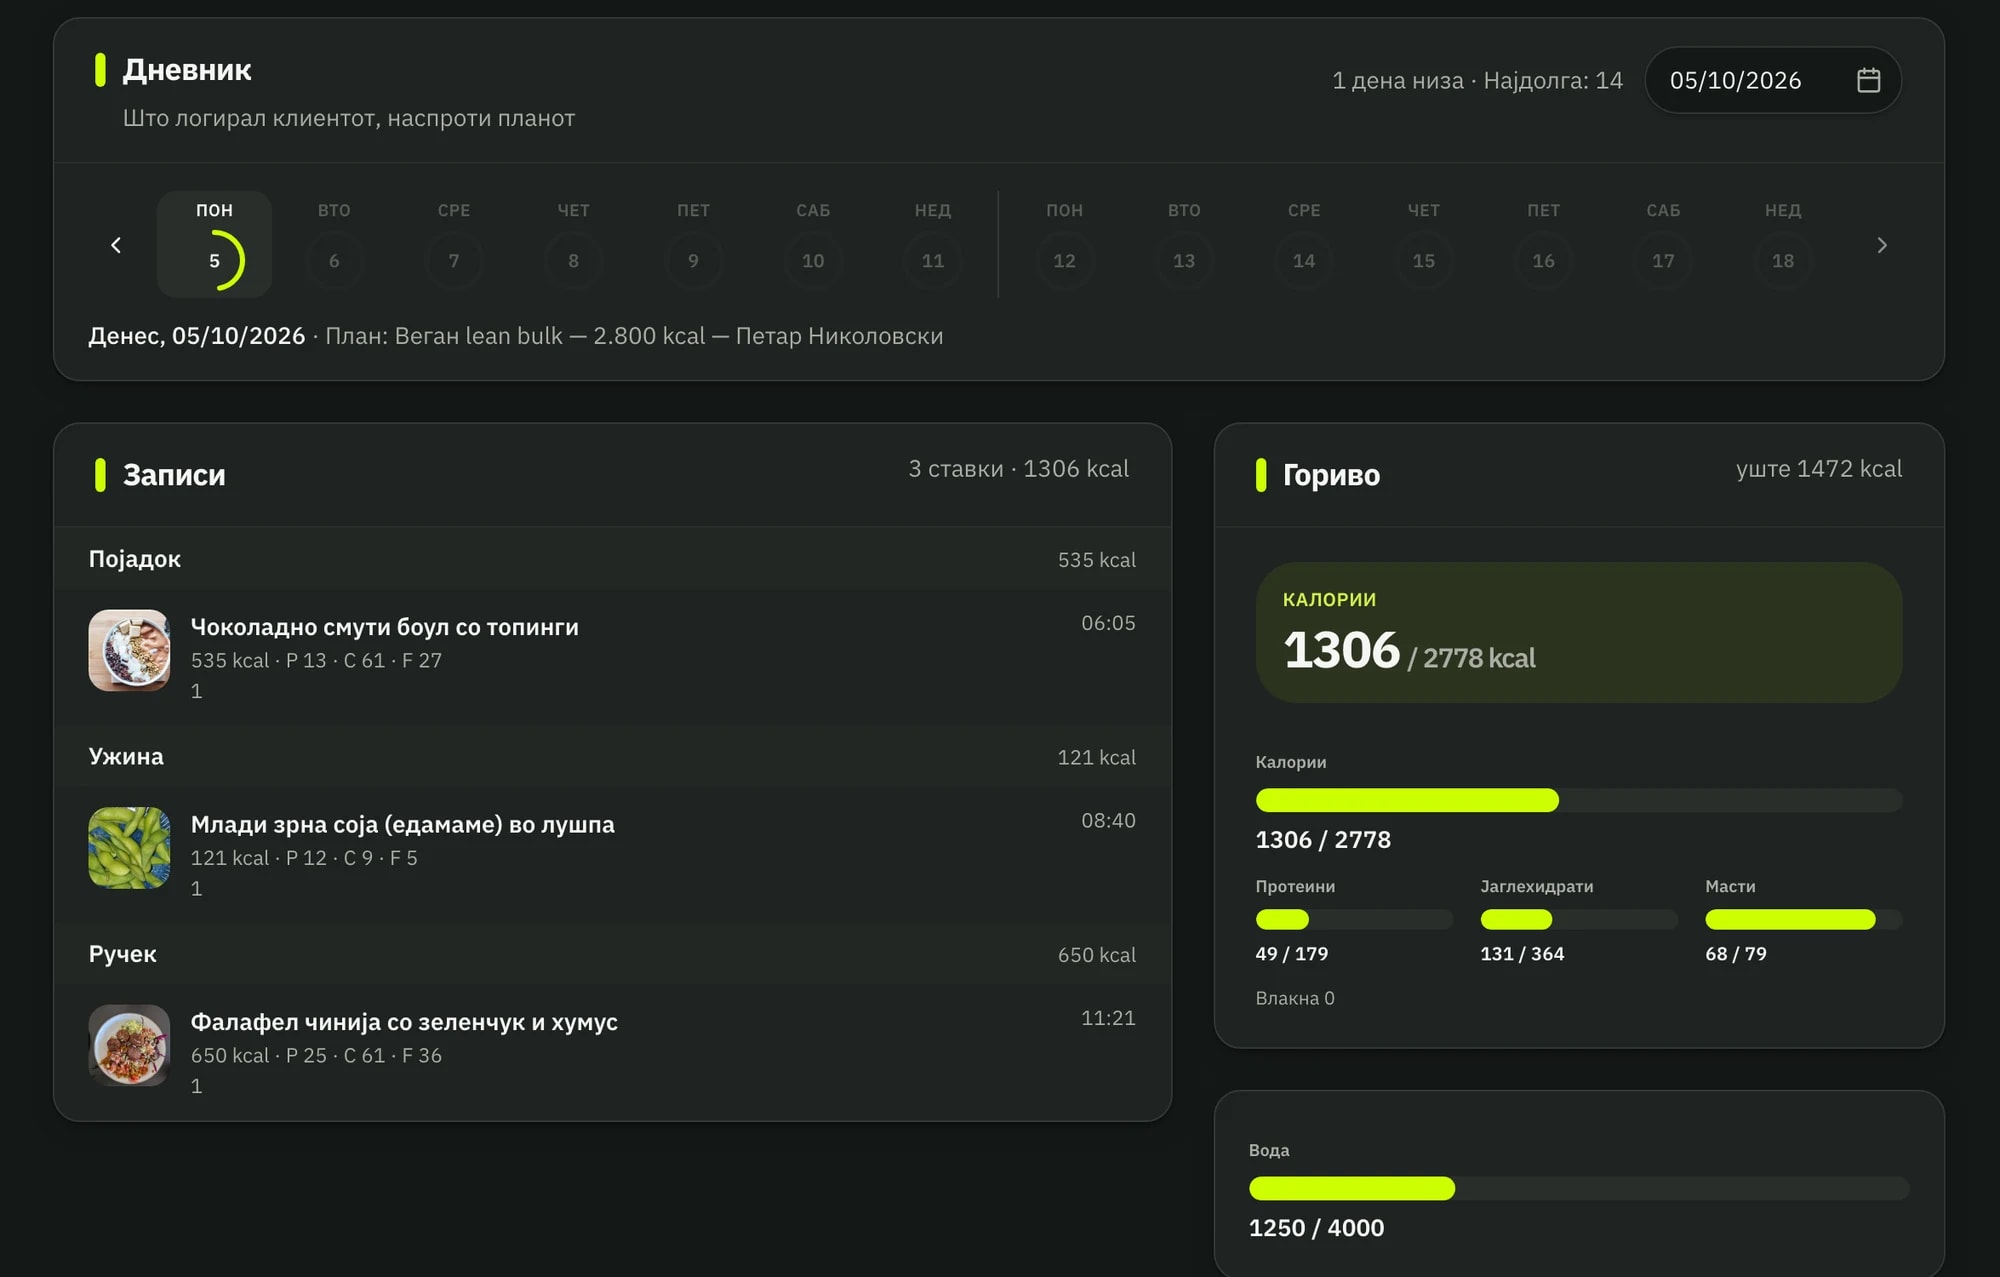Select Monday 12 in day strip
The width and height of the screenshot is (2000, 1277).
[1064, 244]
